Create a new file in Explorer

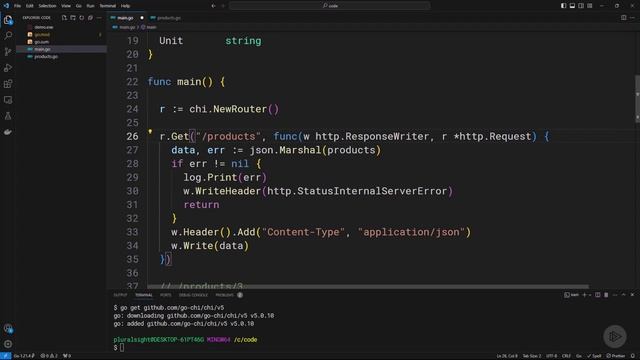[64, 18]
